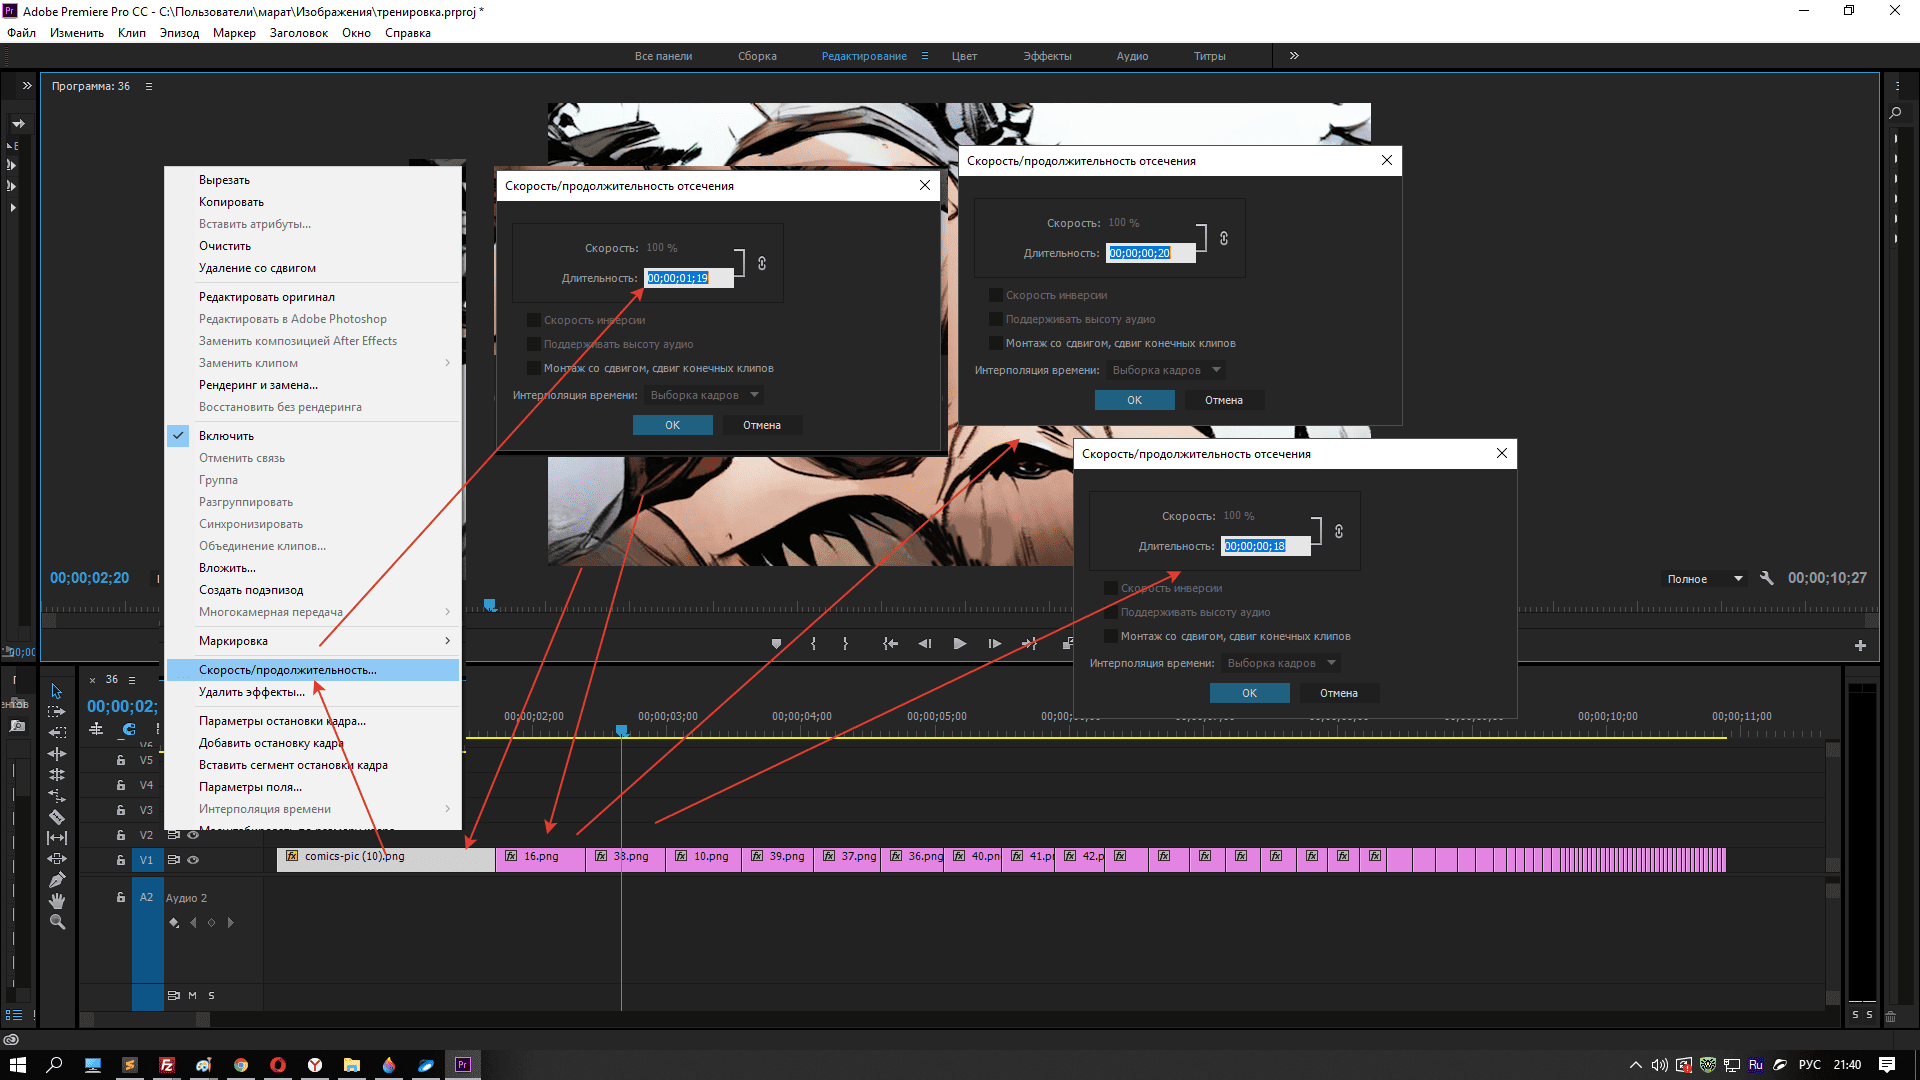Click OK in 00;00;00;20 dialog
This screenshot has height=1080, width=1920.
[x=1135, y=400]
